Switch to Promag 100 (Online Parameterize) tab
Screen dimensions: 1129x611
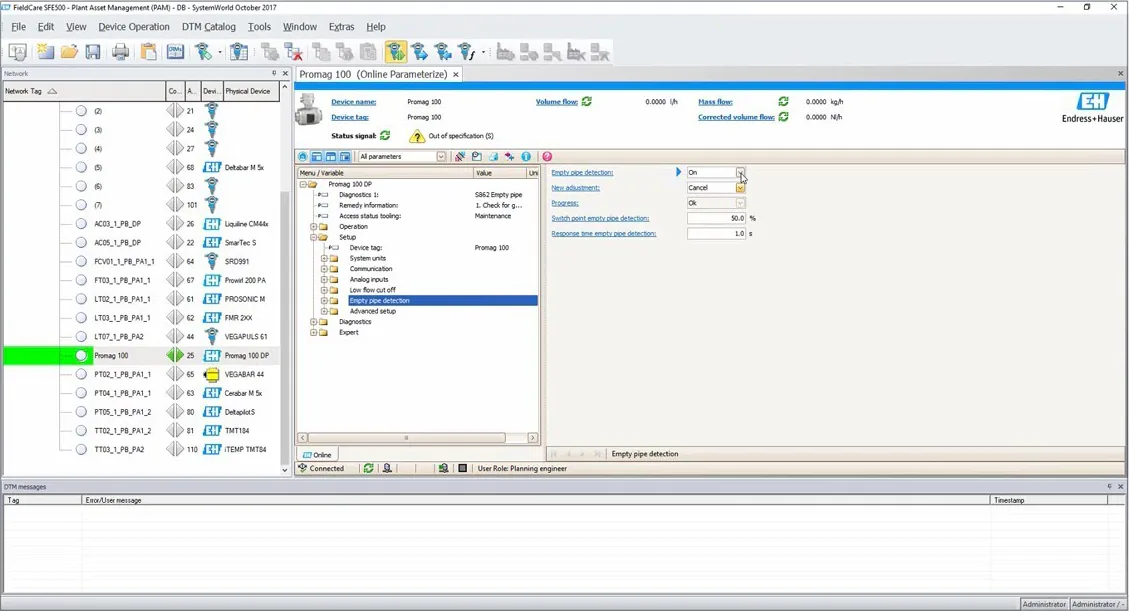point(373,74)
